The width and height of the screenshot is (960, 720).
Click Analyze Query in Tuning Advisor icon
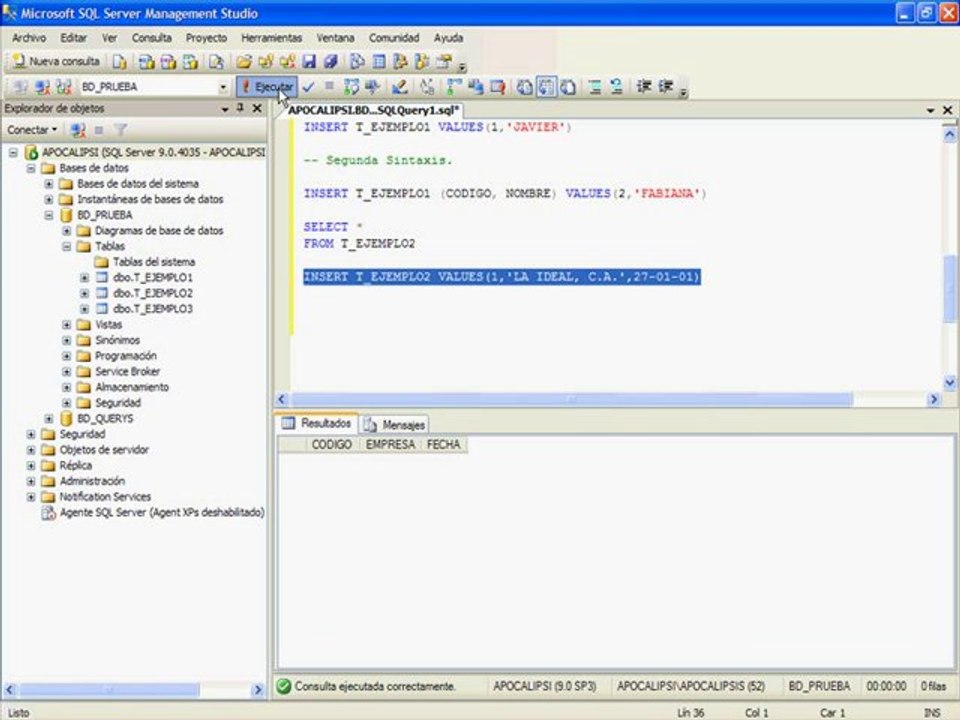372,87
